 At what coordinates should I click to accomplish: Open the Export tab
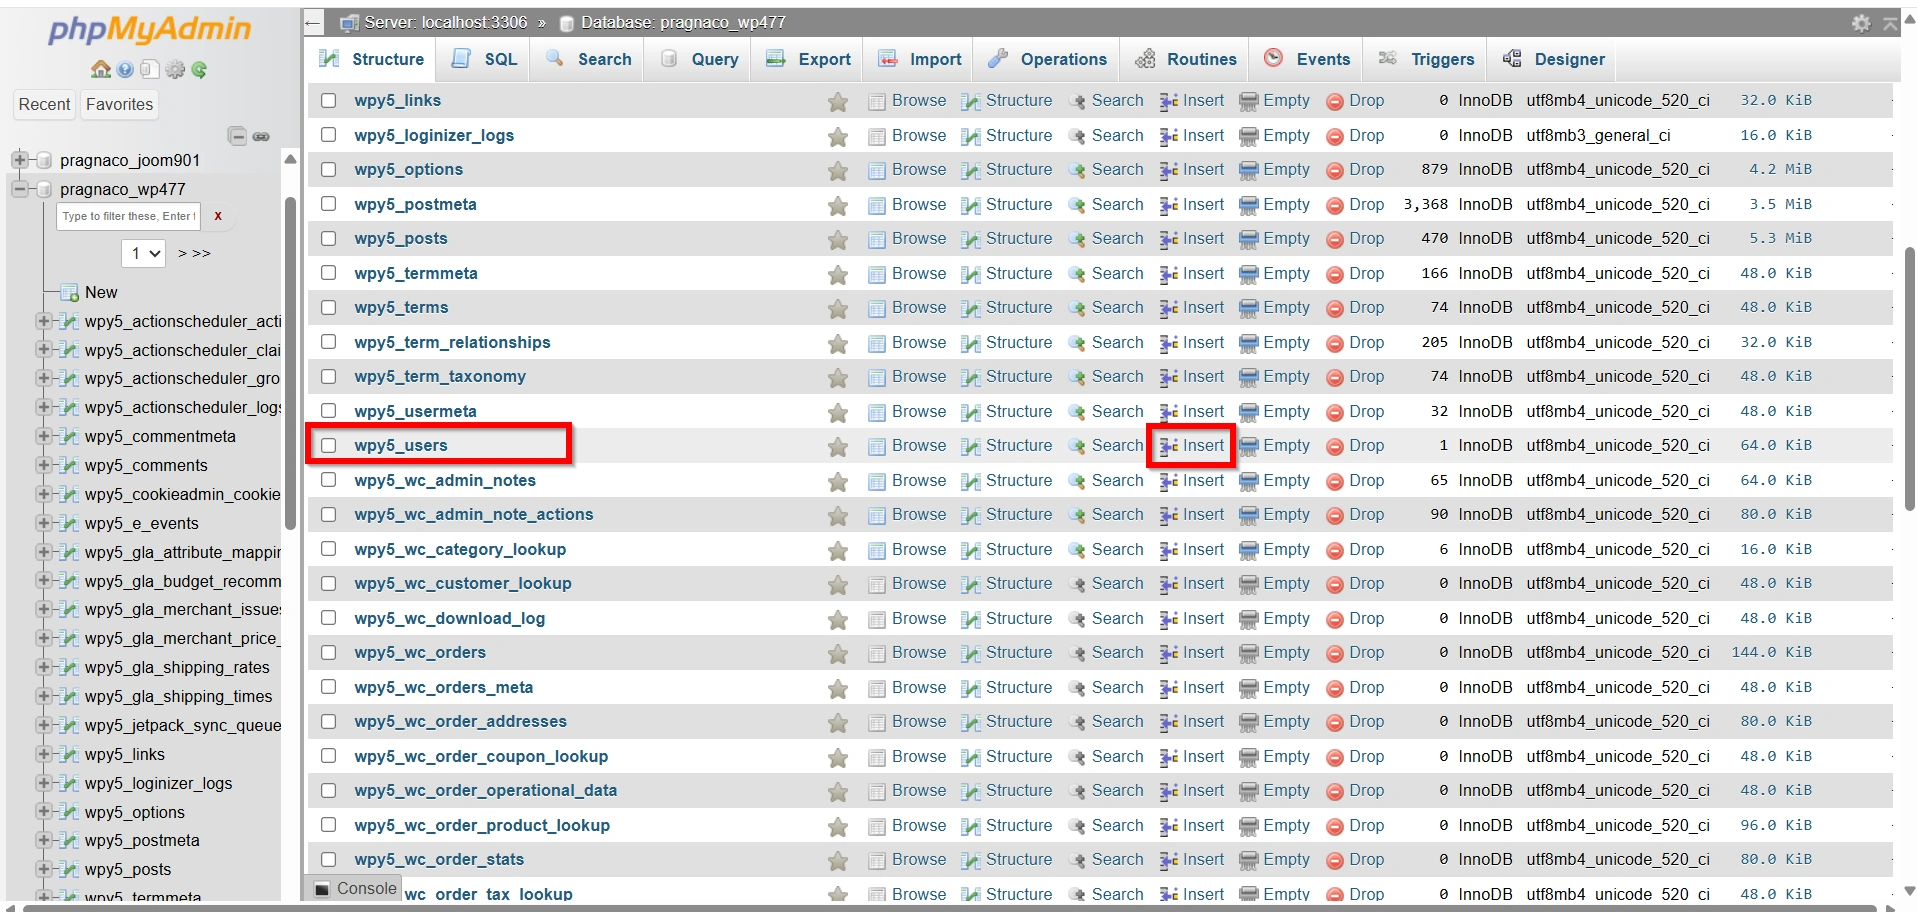click(808, 59)
